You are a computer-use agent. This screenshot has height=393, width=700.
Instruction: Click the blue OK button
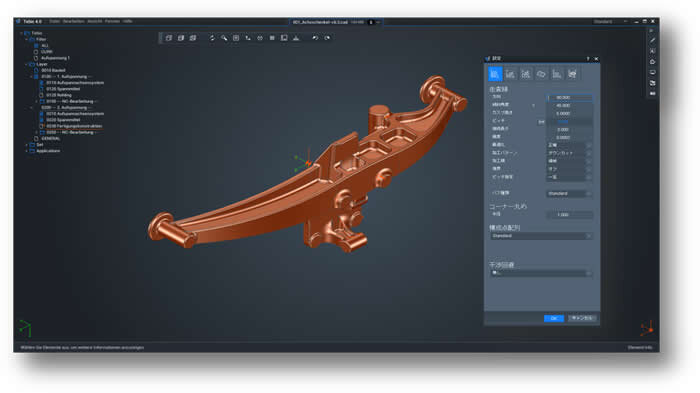coord(554,318)
